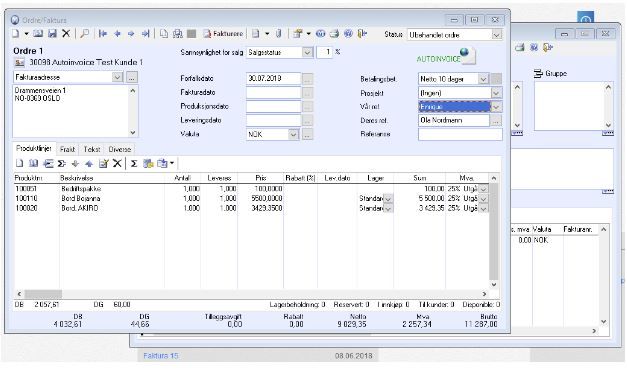
Task: Insert a subtotal line with sigma-arrow icon
Action: tap(62, 163)
